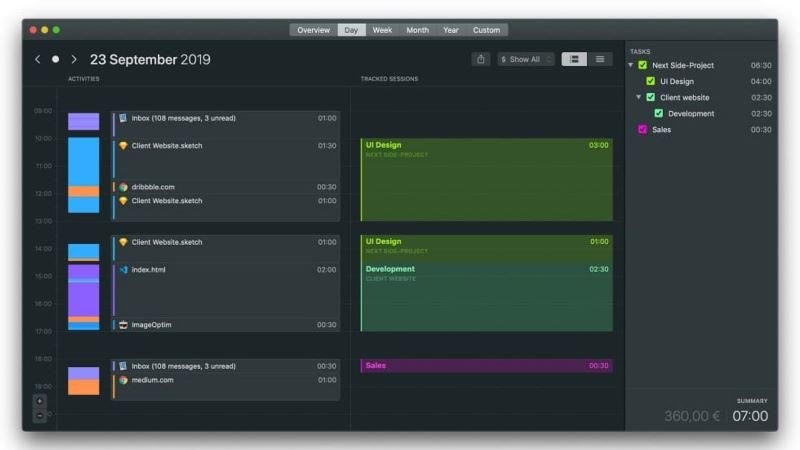Click the today dot button
The width and height of the screenshot is (800, 450).
(56, 60)
